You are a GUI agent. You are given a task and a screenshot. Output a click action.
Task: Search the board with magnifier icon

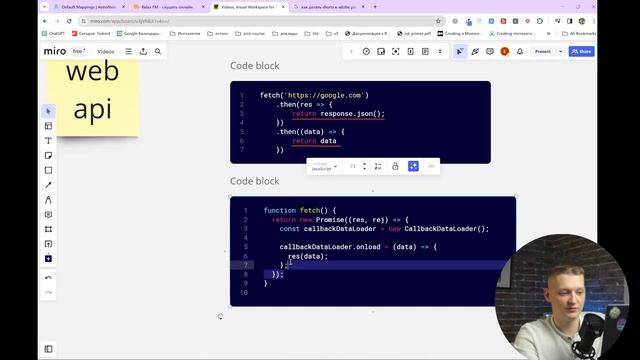point(158,51)
